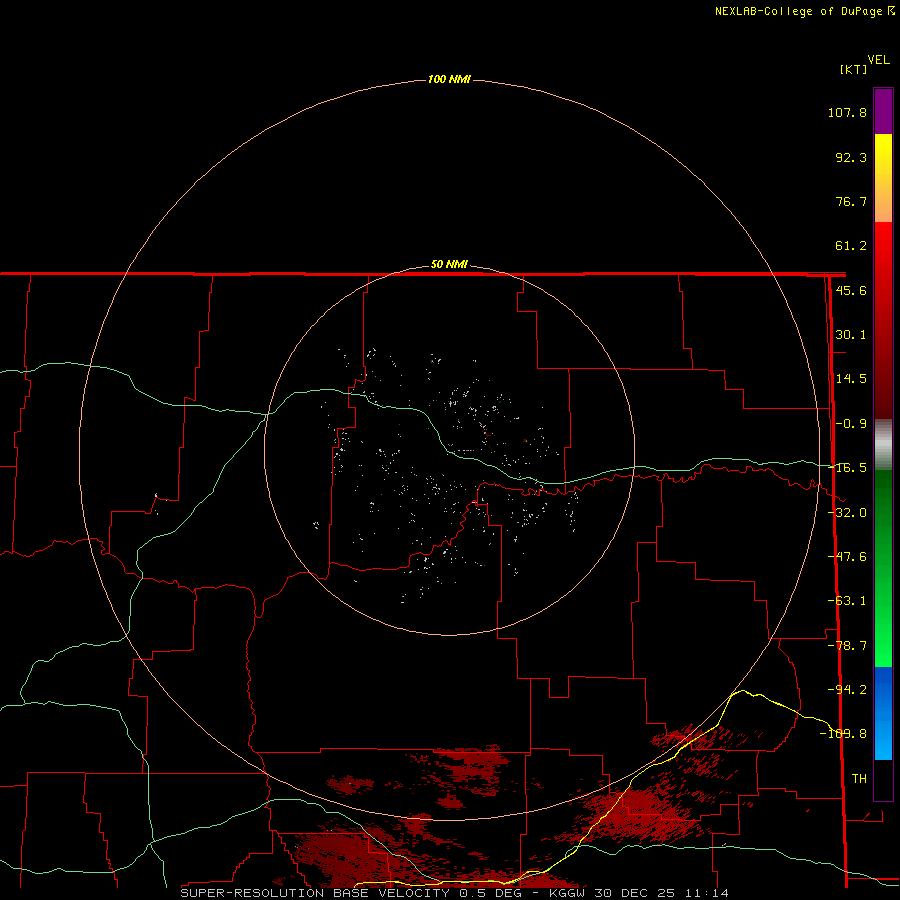Pick the bright red segment near 61.2
The image size is (900, 900).
click(x=883, y=247)
